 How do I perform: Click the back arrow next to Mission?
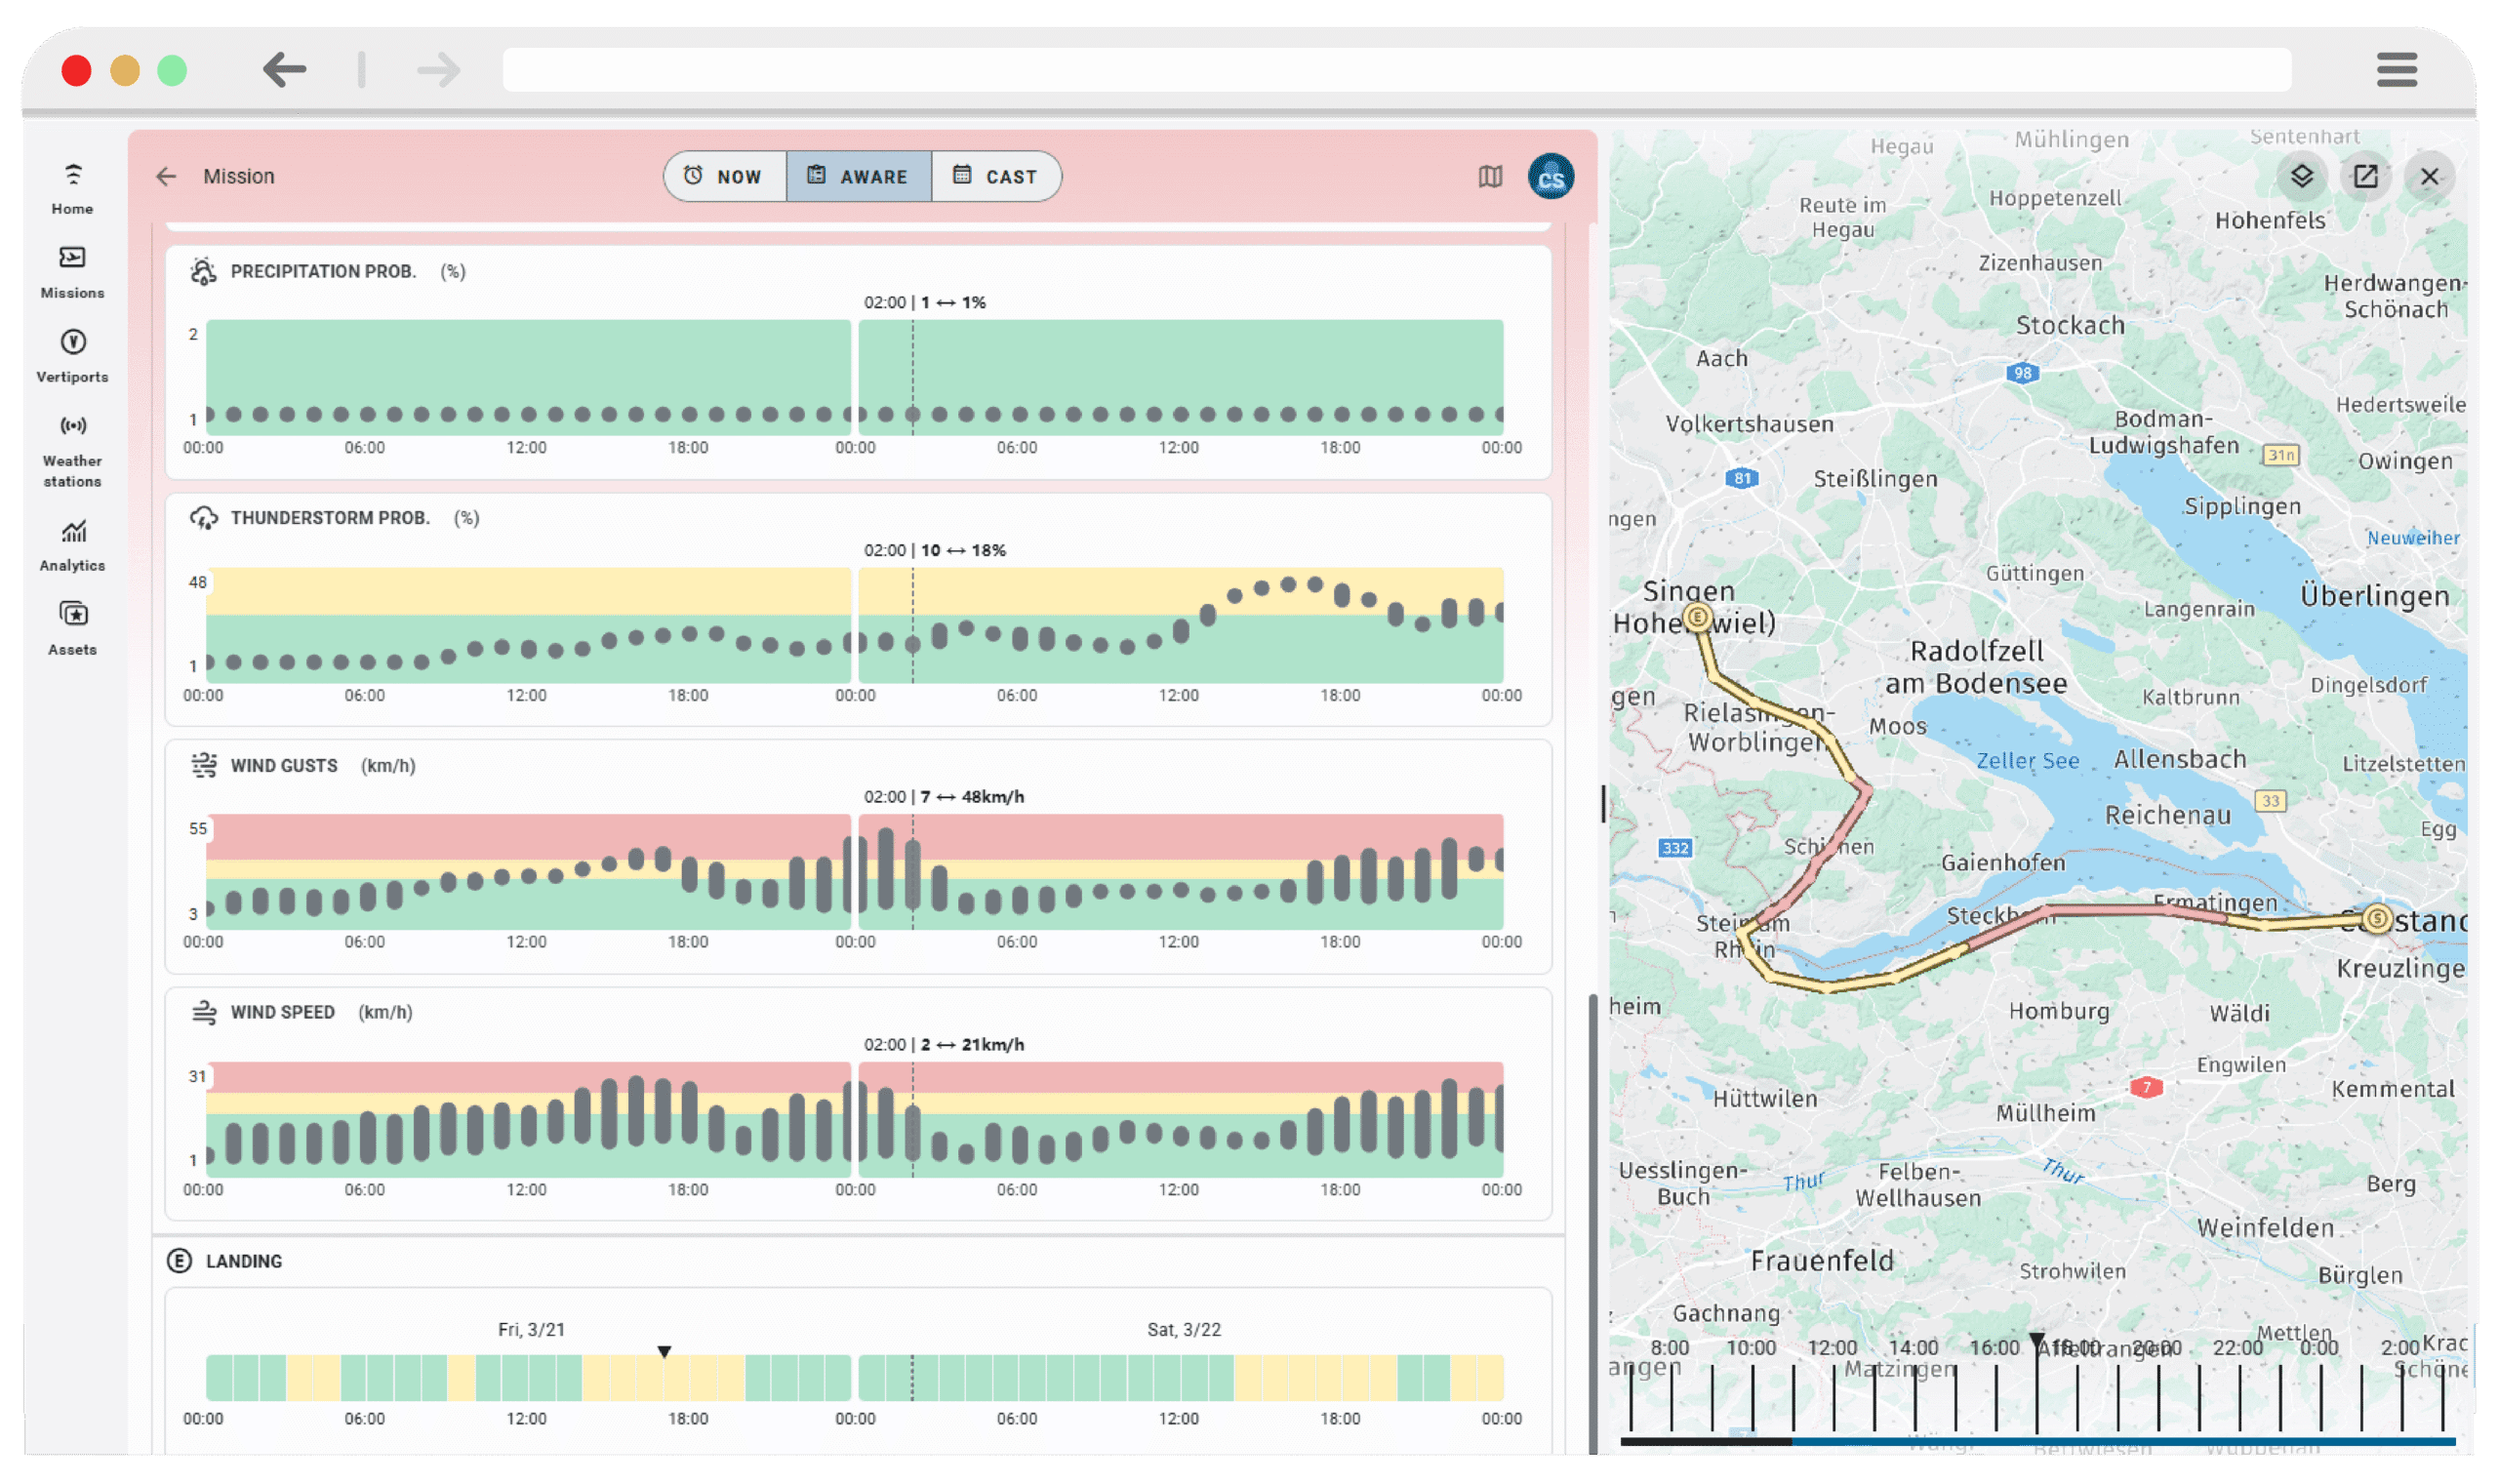166,176
